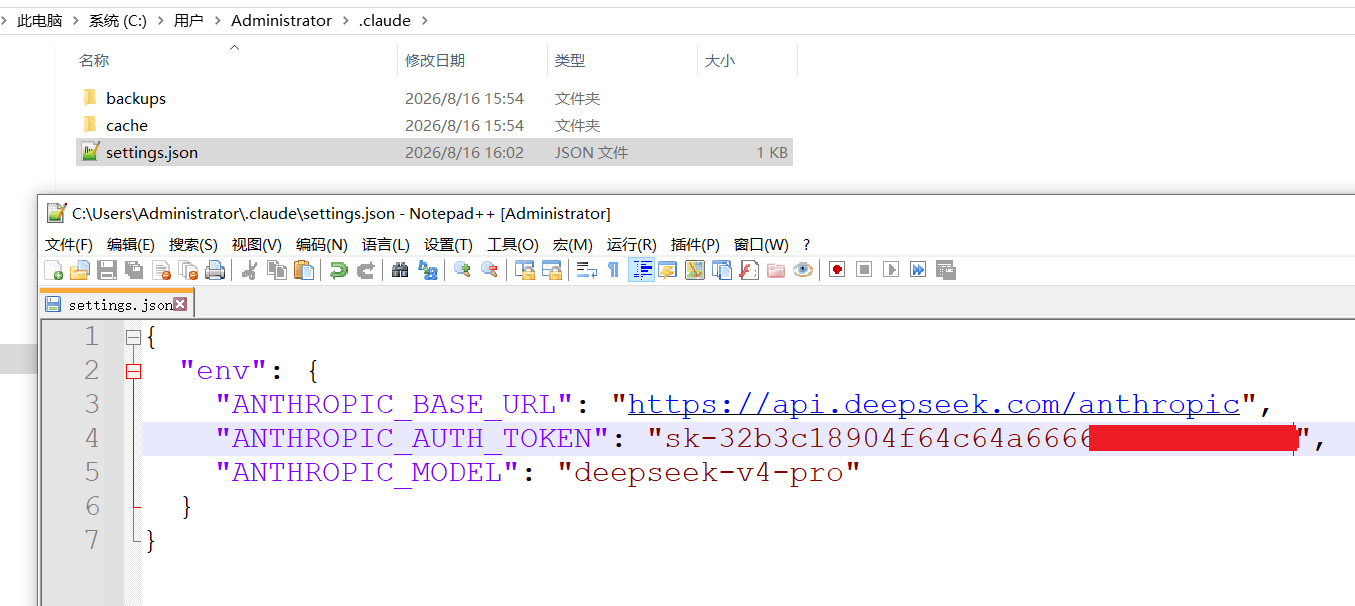Image resolution: width=1355 pixels, height=606 pixels.
Task: Toggle file monitoring eye icon
Action: pos(803,270)
